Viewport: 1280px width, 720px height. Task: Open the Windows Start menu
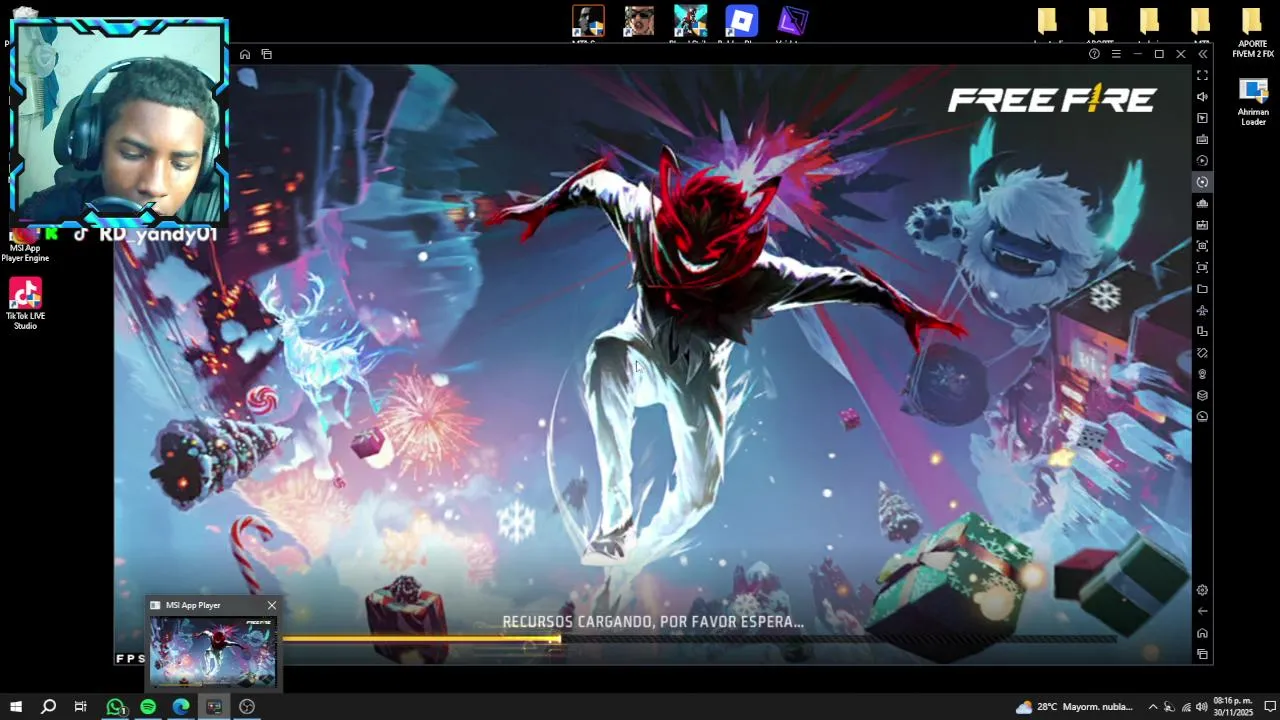tap(16, 707)
